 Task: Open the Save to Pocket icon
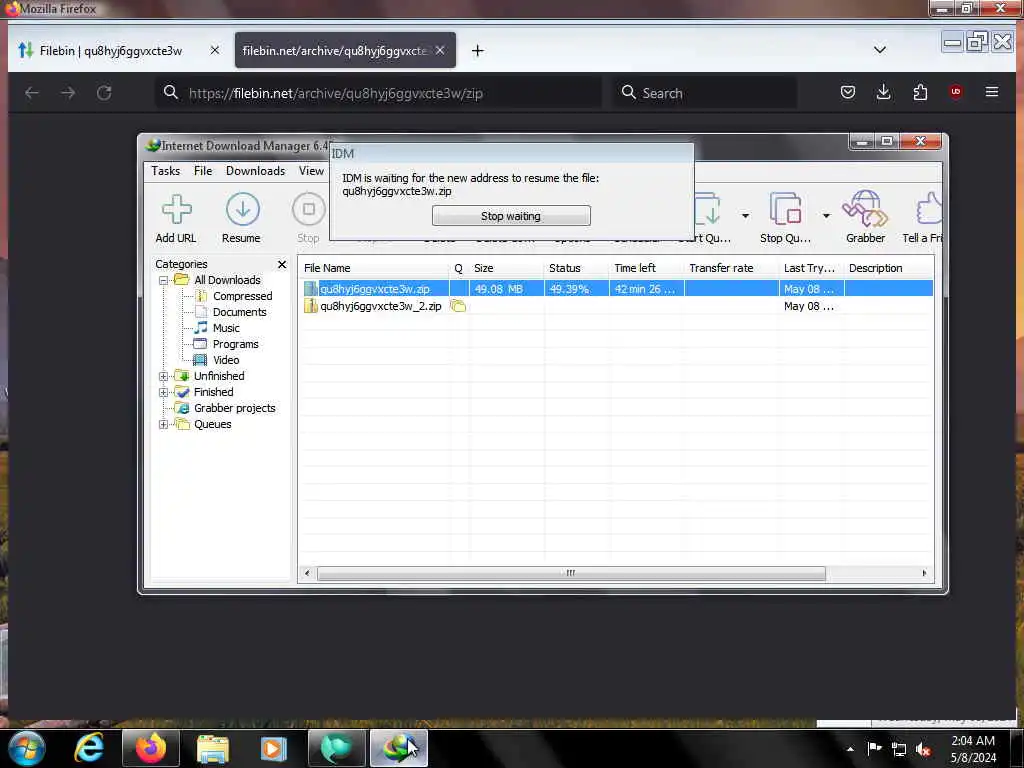(x=848, y=92)
